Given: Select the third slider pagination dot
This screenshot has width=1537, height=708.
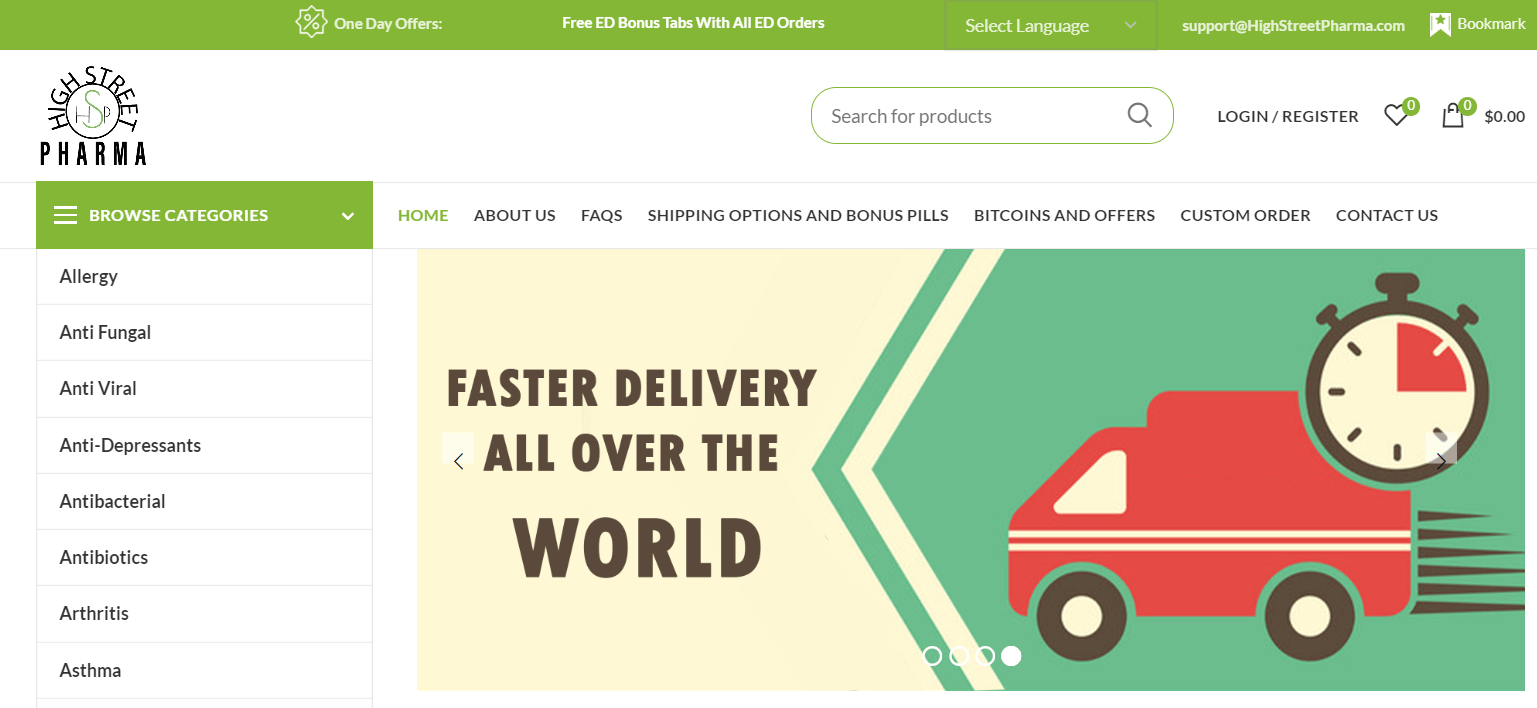Looking at the screenshot, I should coord(985,656).
